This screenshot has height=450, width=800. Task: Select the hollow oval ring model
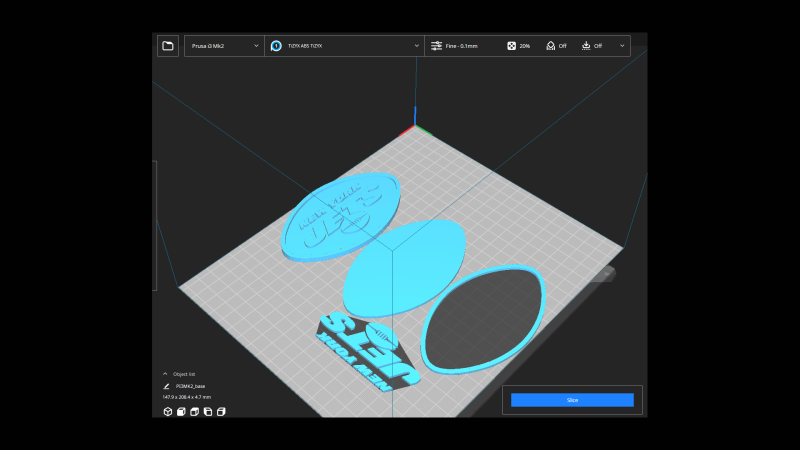pyautogui.click(x=482, y=318)
